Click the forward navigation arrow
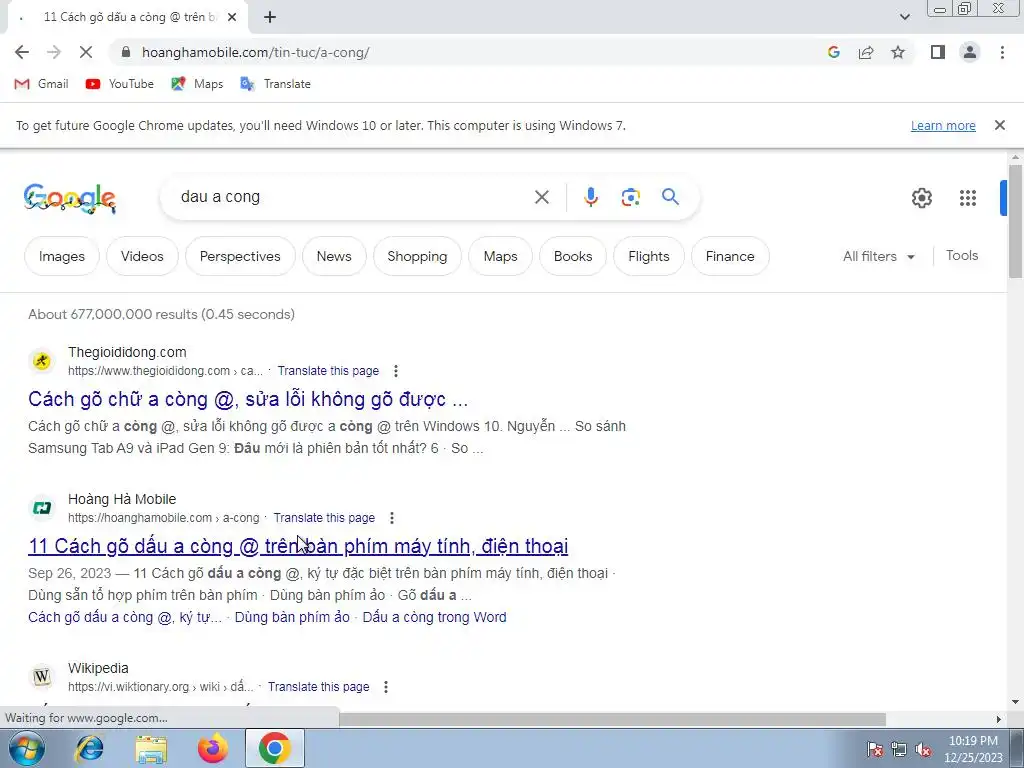Viewport: 1024px width, 768px height. [54, 52]
